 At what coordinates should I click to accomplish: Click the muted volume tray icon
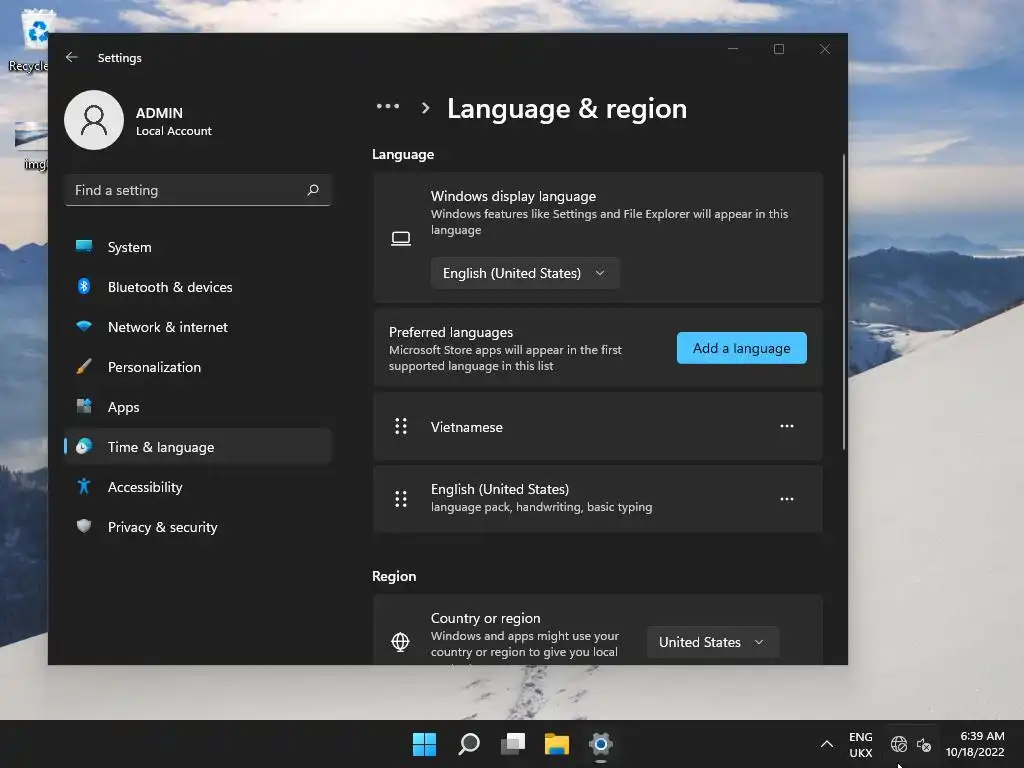[923, 744]
